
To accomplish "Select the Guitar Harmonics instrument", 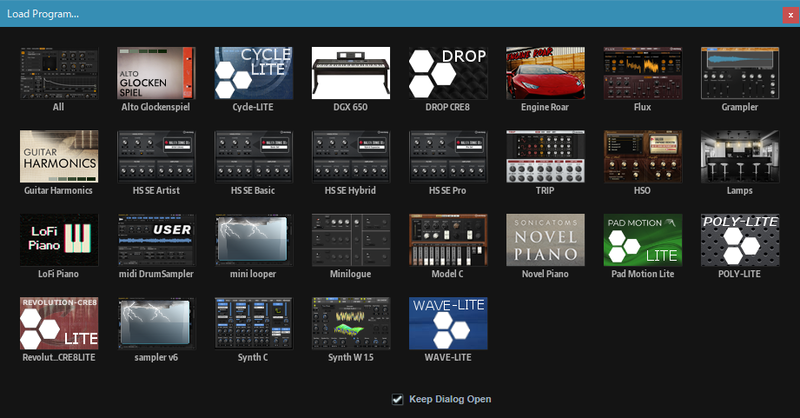I will (59, 156).
